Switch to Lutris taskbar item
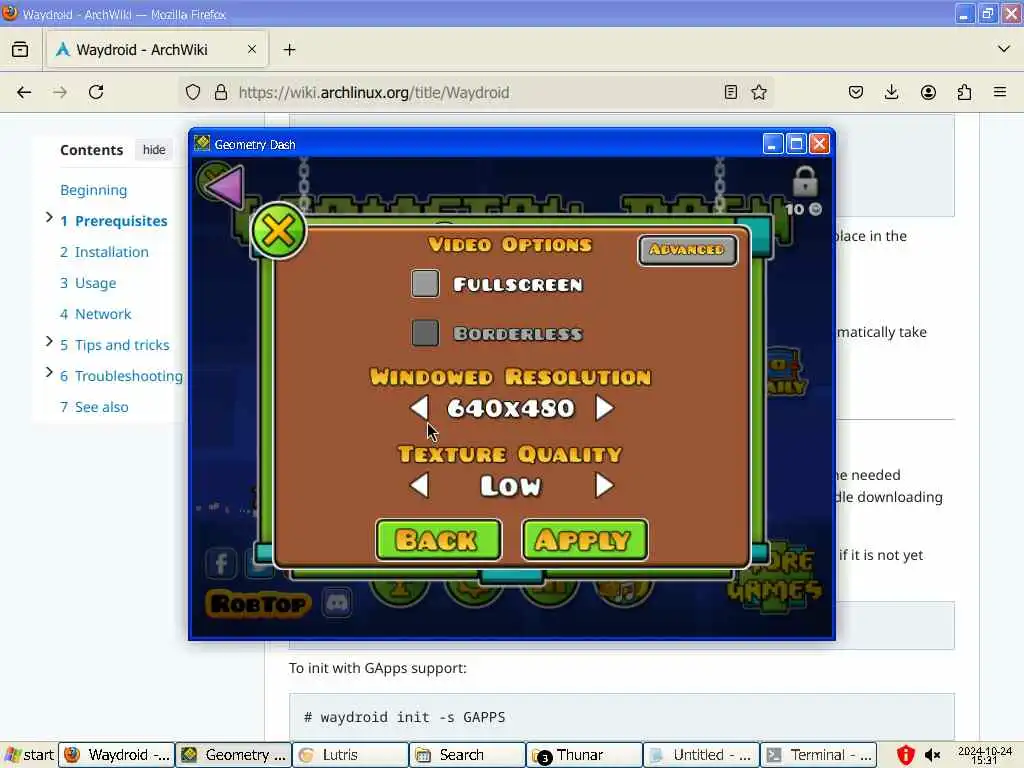 [x=351, y=755]
